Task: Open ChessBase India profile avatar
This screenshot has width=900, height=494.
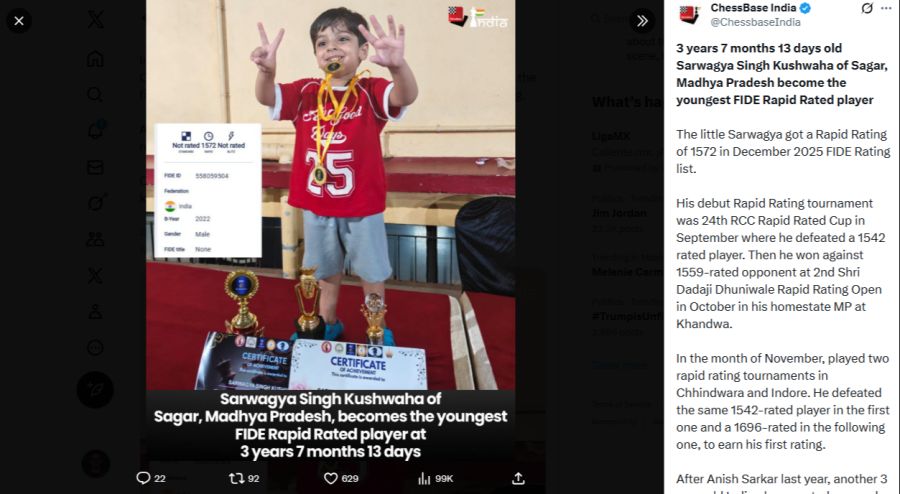Action: pyautogui.click(x=690, y=14)
